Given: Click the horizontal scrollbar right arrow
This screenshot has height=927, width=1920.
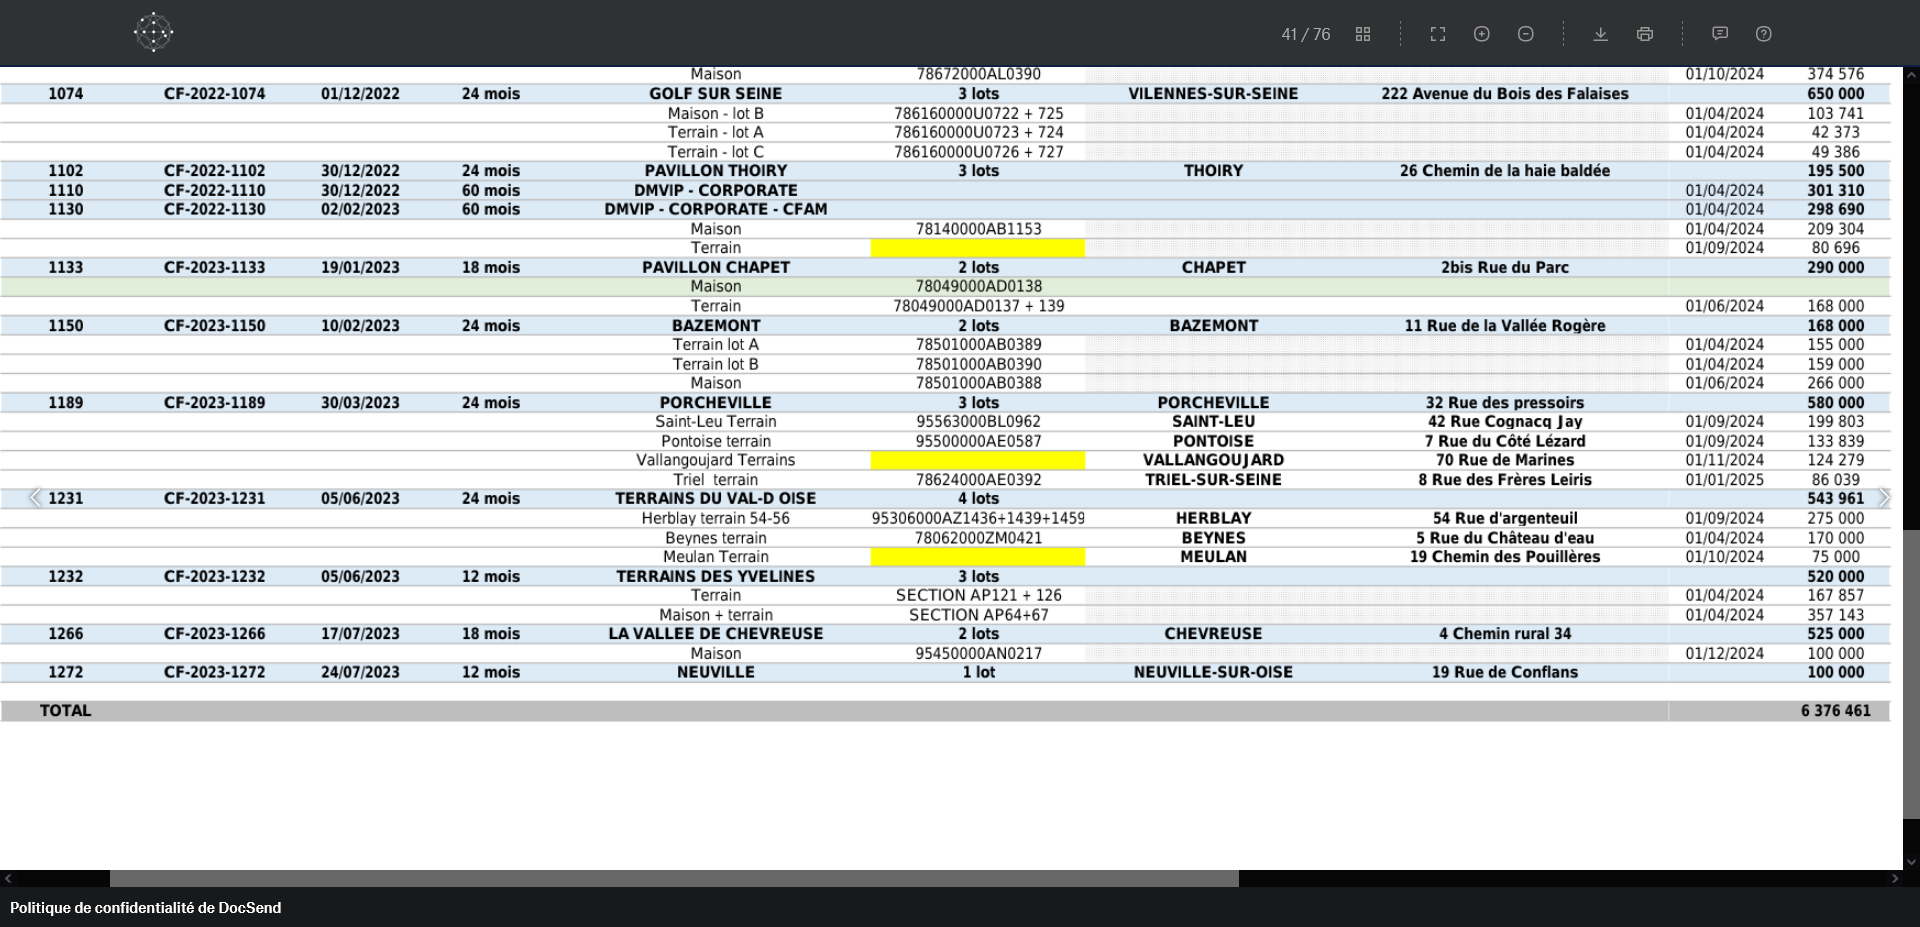Looking at the screenshot, I should coord(1894,879).
